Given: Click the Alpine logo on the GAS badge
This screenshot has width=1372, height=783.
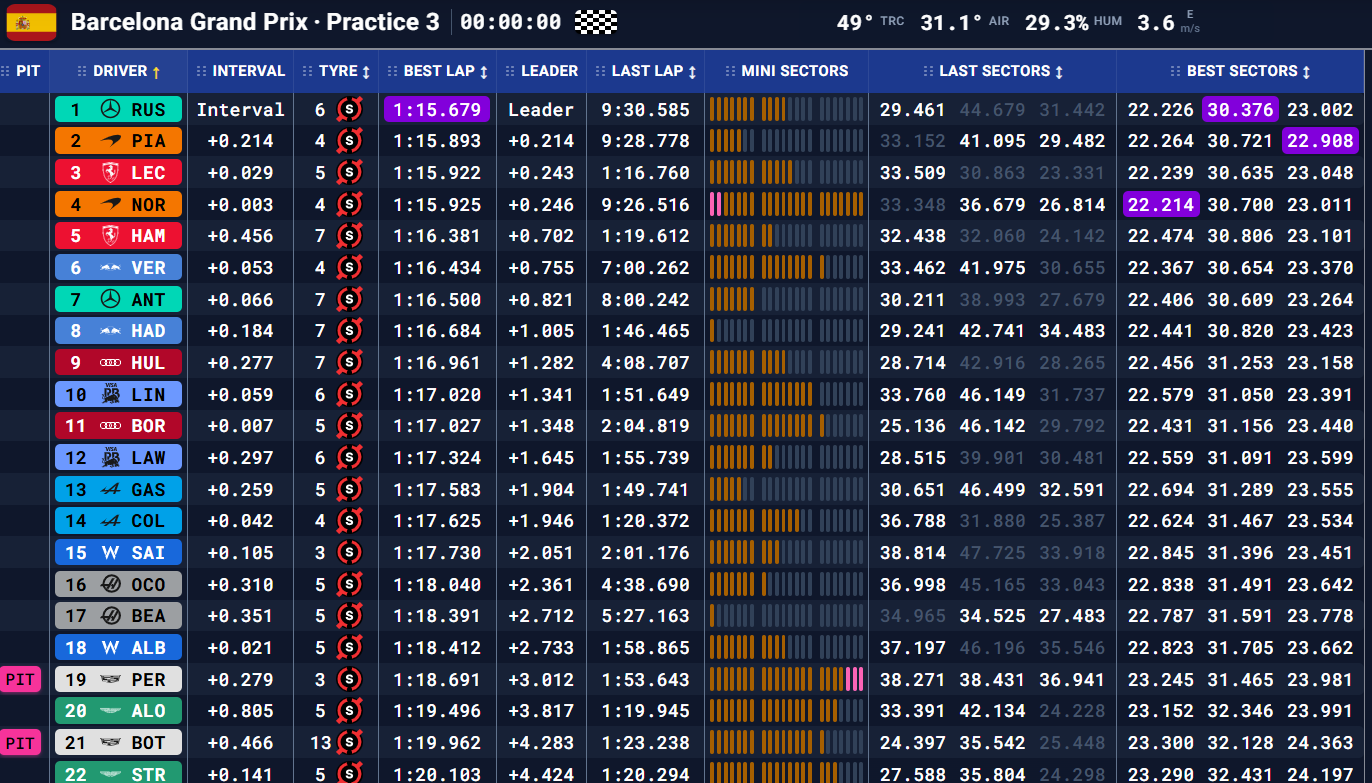Looking at the screenshot, I should 111,489.
